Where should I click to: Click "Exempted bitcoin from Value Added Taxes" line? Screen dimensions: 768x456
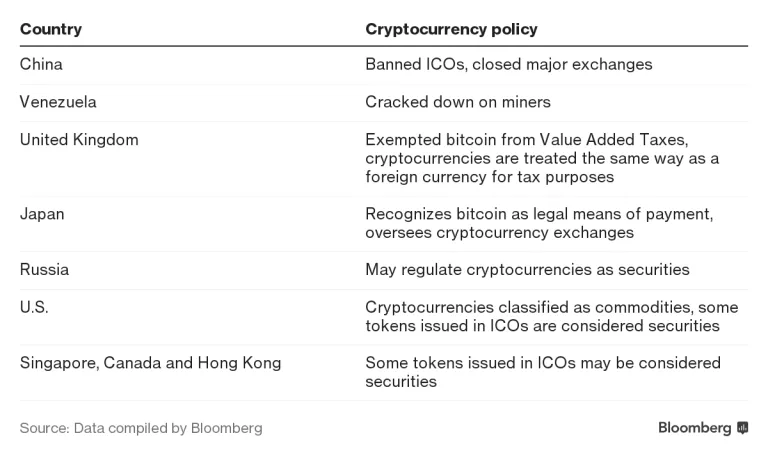(x=526, y=140)
